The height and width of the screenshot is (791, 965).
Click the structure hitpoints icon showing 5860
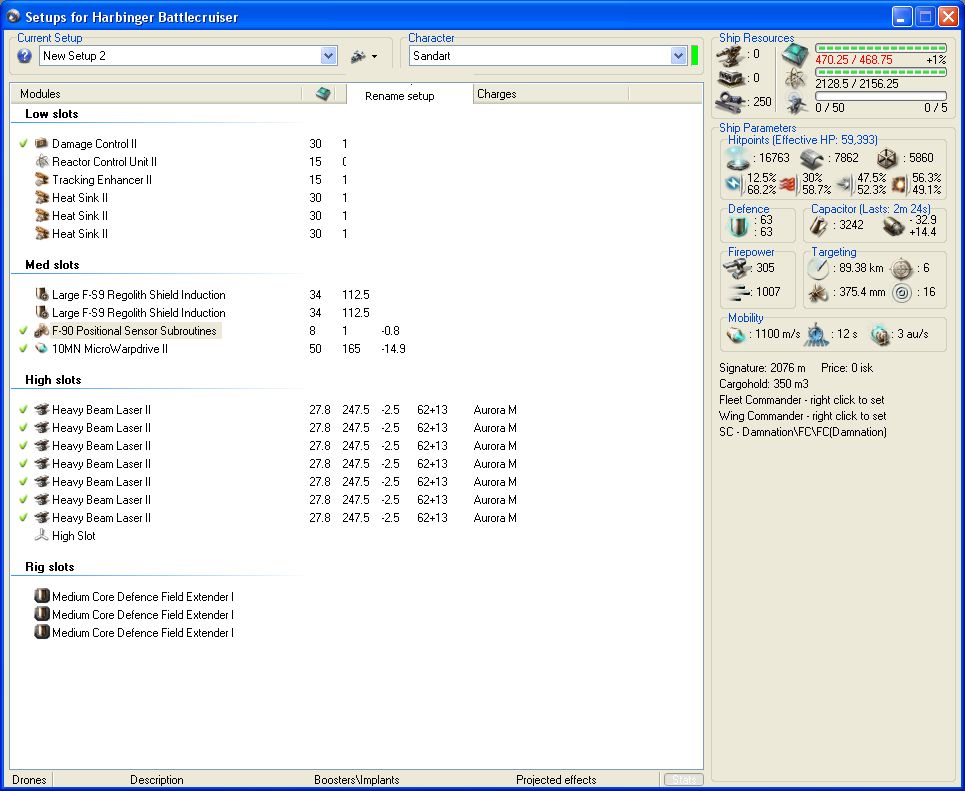point(887,159)
